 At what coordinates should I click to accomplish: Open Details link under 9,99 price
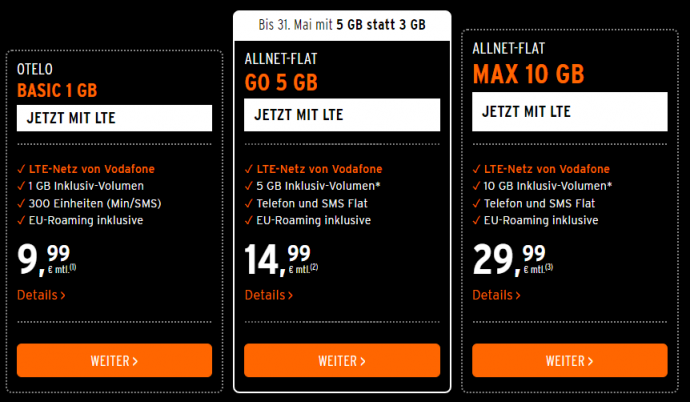tap(41, 295)
